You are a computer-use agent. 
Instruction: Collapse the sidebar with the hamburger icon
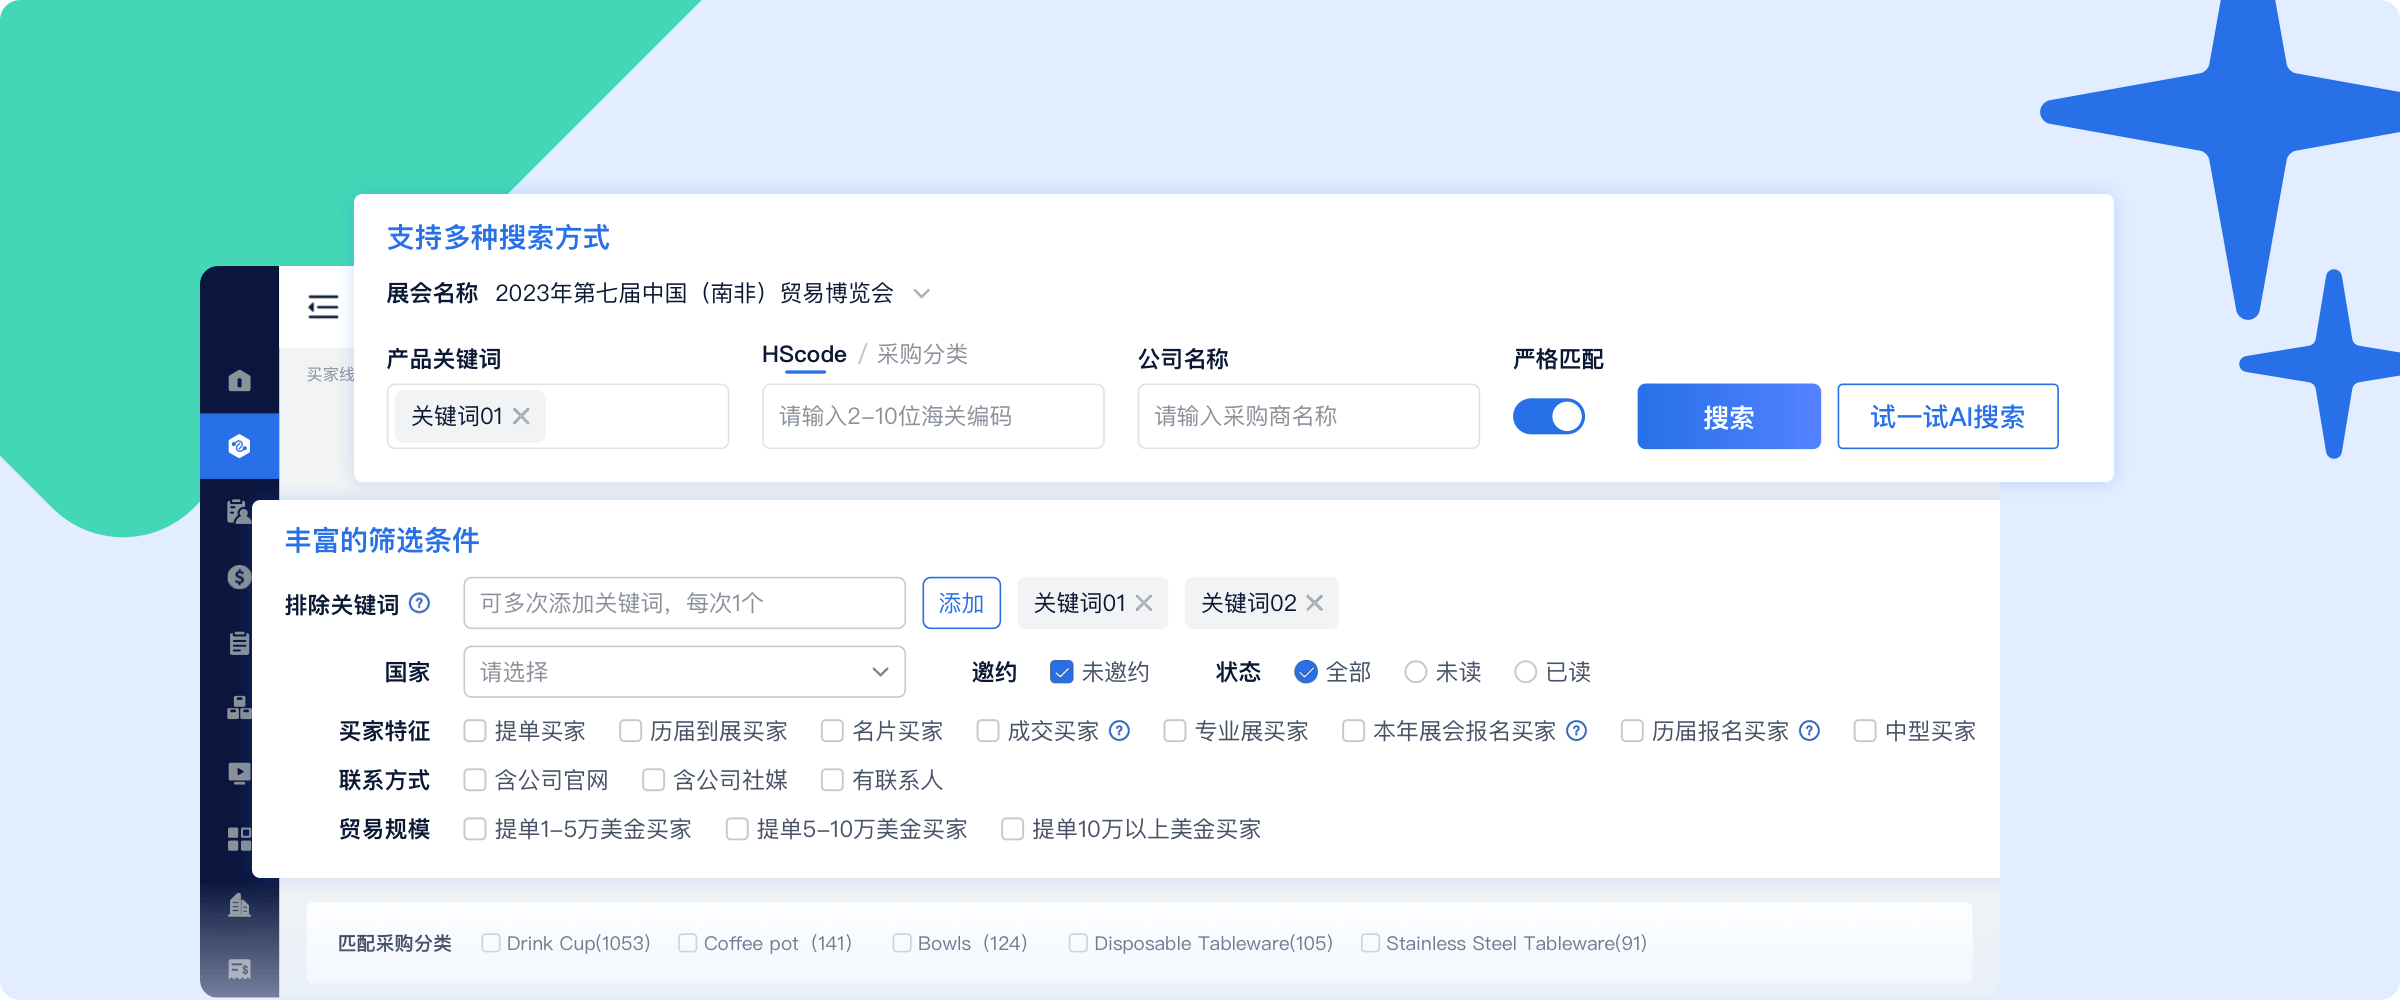click(x=323, y=306)
